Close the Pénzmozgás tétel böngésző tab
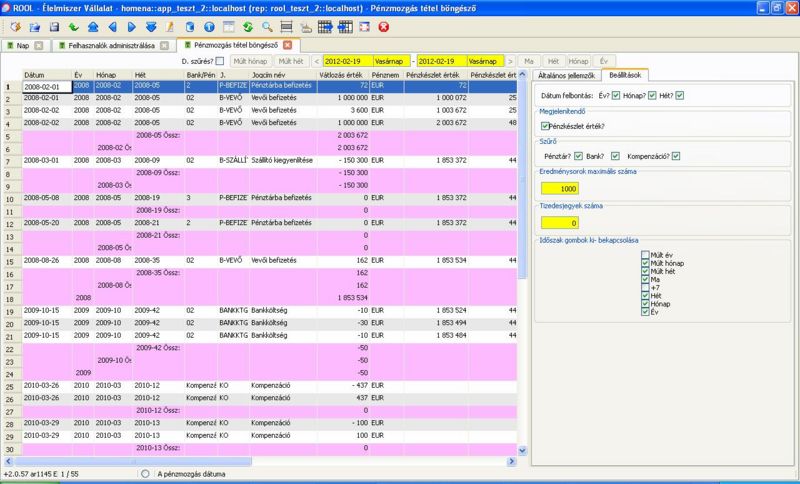Screen dimensions: 800x484 [x=287, y=46]
